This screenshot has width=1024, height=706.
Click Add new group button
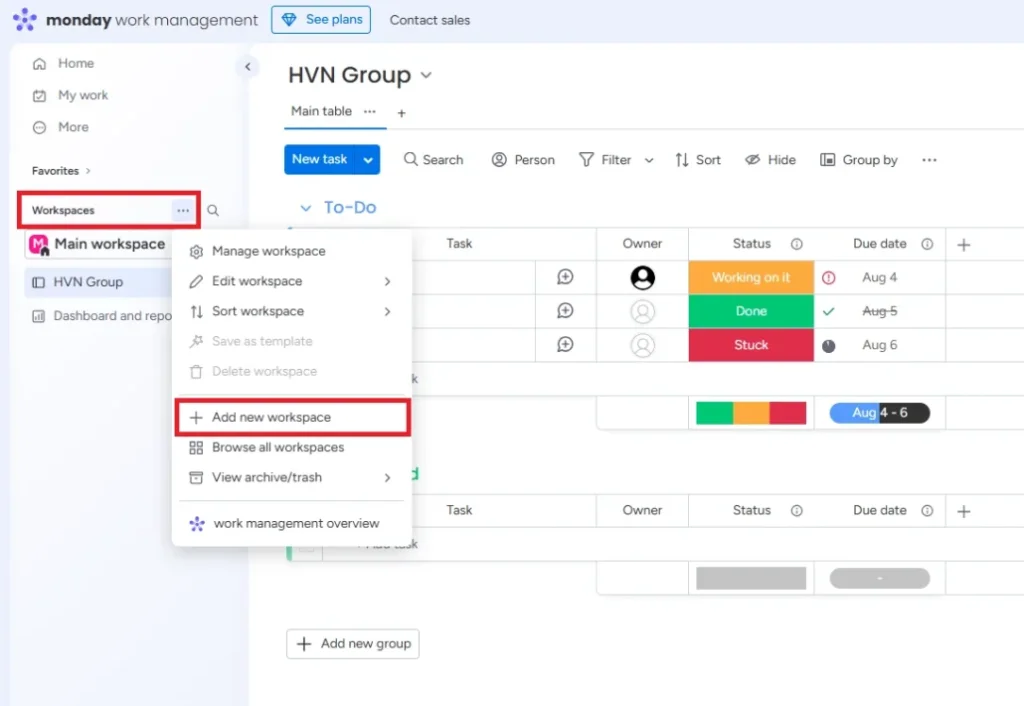click(x=353, y=644)
